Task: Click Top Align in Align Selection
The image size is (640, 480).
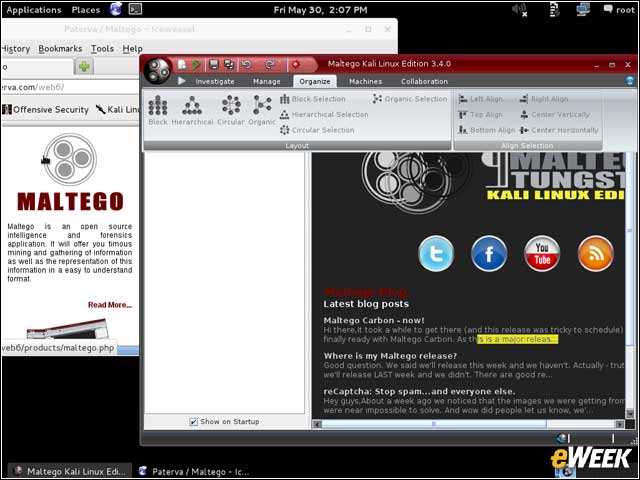Action: [480, 115]
